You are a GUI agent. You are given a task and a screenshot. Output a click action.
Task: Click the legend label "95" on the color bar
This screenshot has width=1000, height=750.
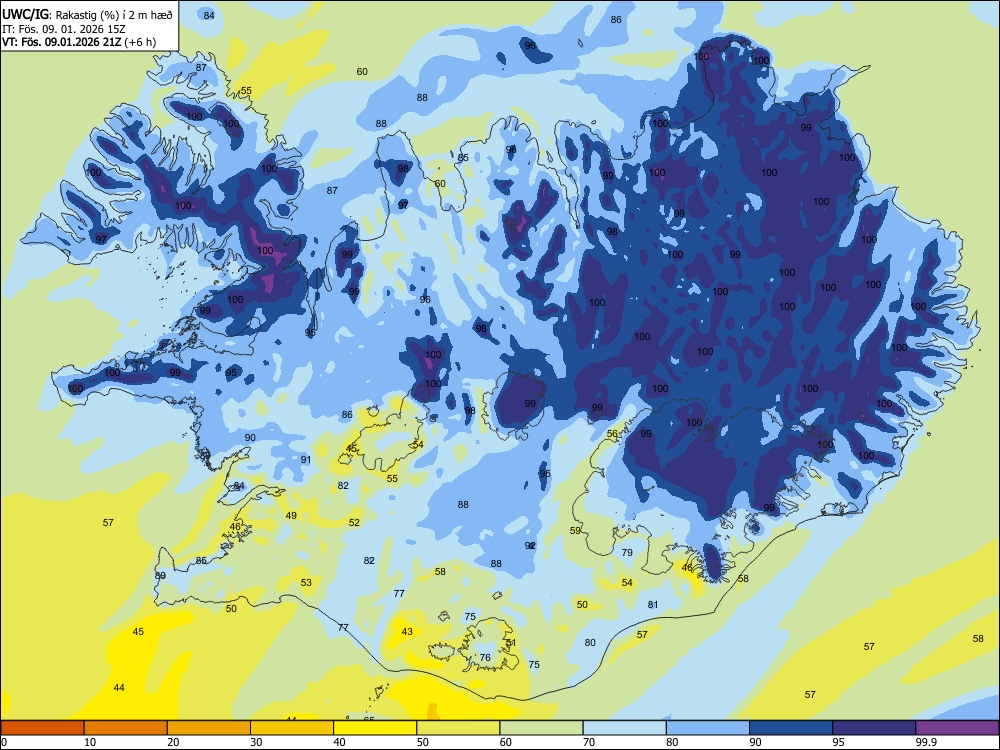(x=838, y=742)
